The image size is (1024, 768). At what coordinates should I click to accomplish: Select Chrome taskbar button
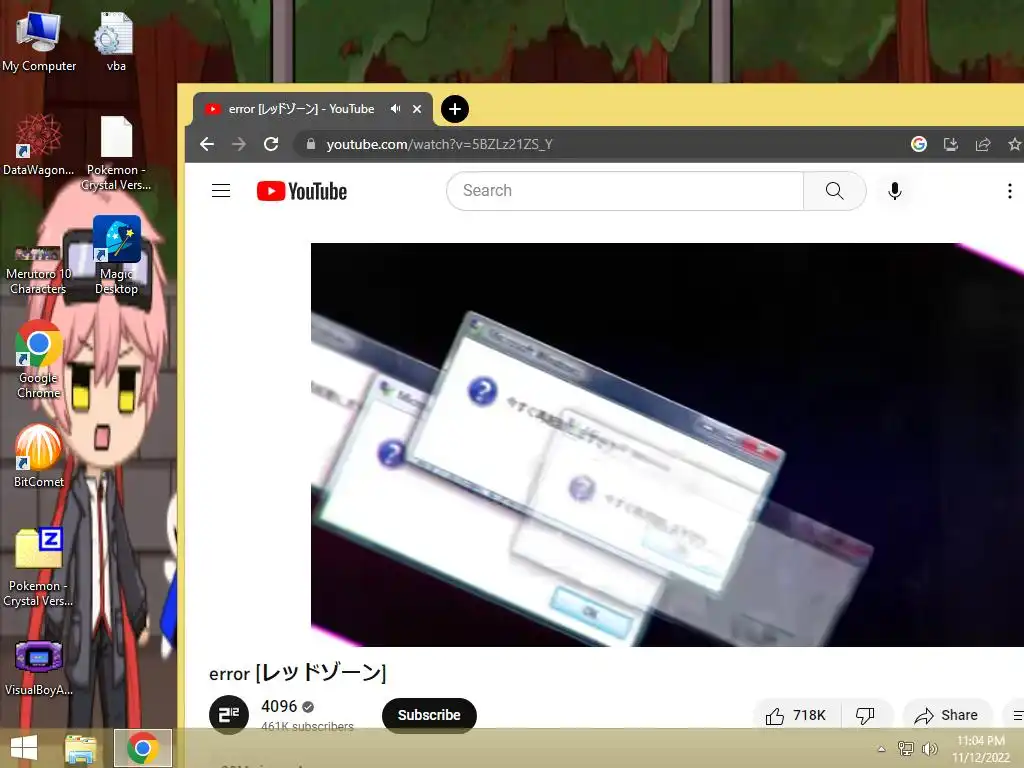pos(143,748)
